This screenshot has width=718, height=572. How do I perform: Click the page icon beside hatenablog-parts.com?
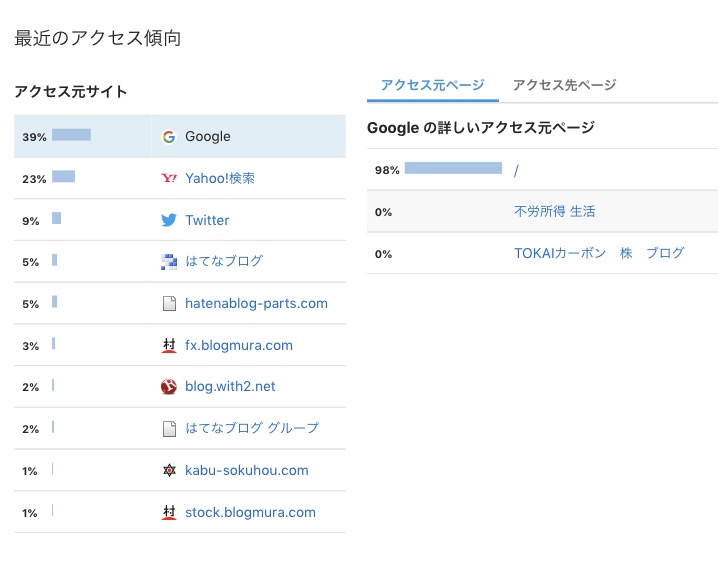[169, 304]
